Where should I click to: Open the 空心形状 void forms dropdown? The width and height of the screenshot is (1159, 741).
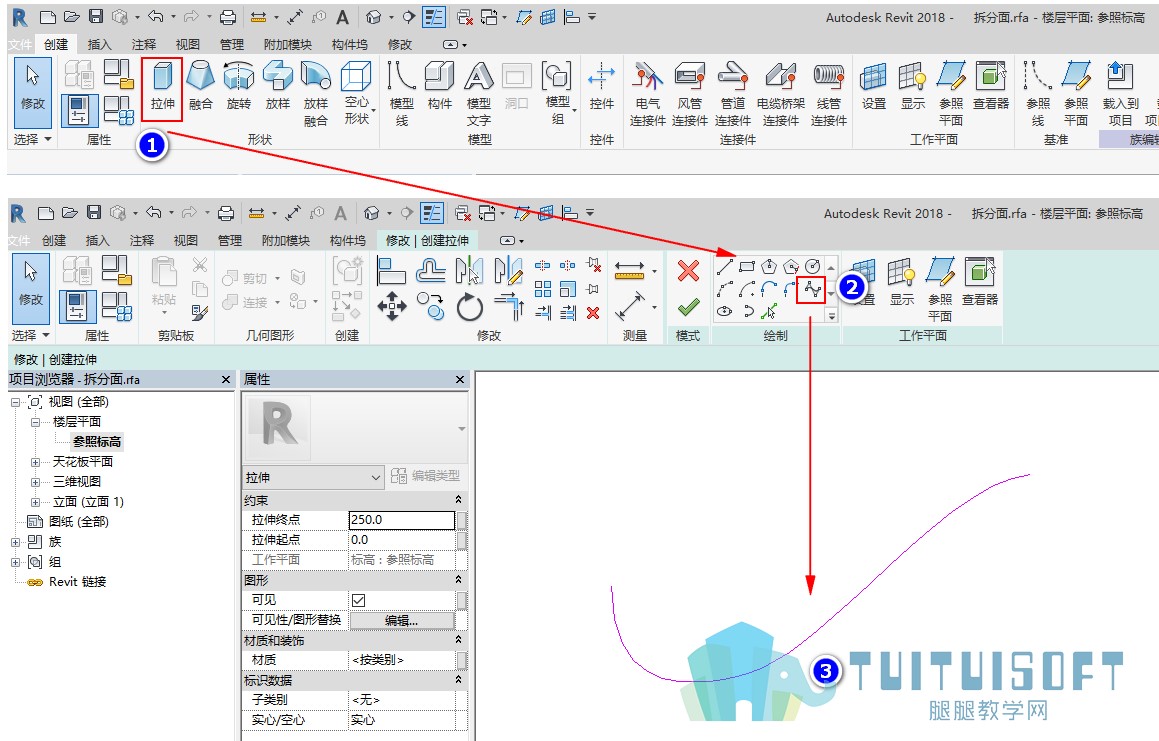[356, 94]
